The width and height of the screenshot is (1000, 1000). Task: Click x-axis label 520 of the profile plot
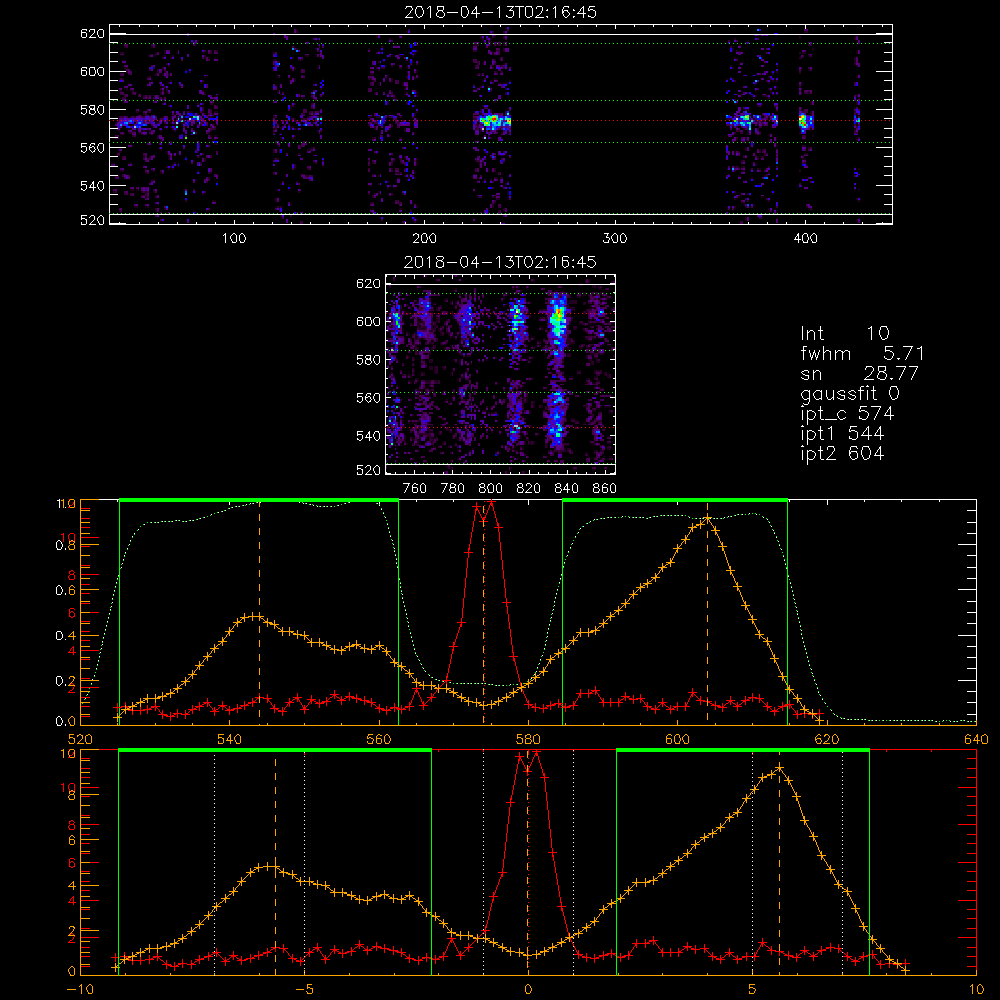pos(80,740)
